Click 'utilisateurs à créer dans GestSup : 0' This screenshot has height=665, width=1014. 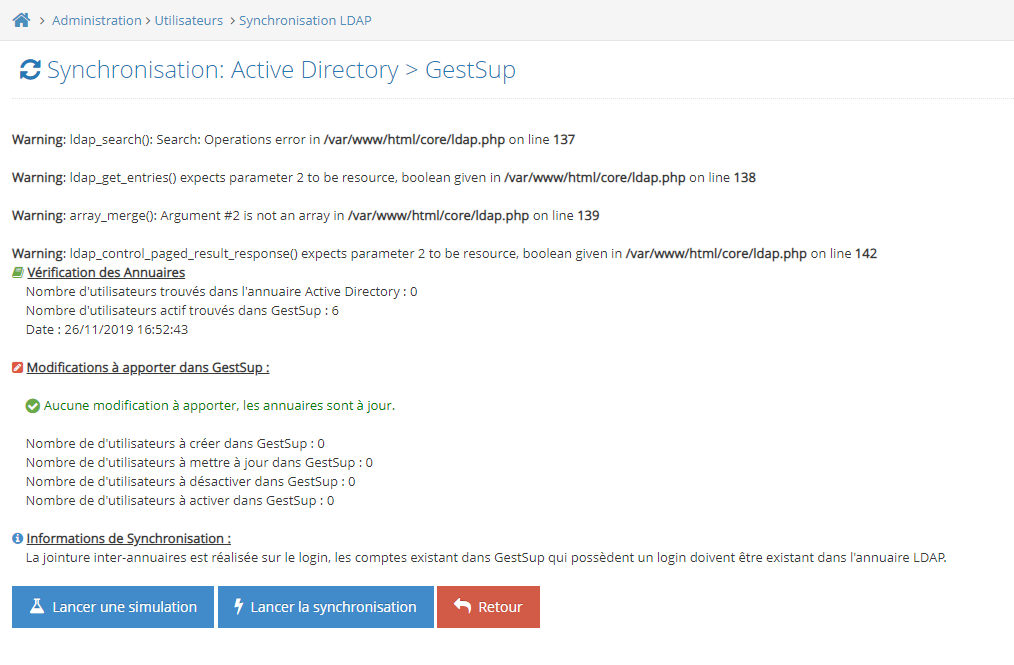tap(175, 444)
